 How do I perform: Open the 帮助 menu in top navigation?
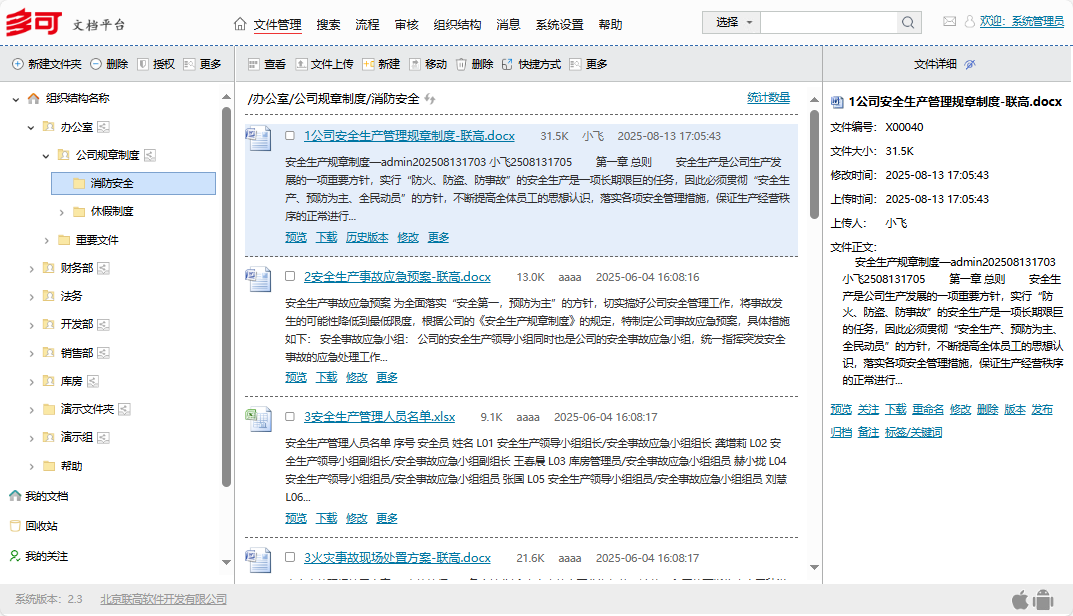[610, 25]
